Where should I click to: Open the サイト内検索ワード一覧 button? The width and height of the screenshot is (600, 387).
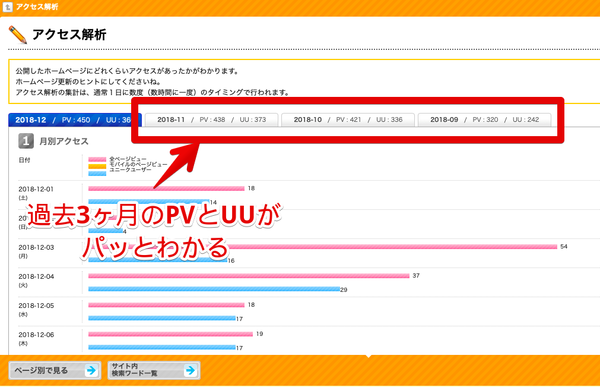[x=154, y=370]
